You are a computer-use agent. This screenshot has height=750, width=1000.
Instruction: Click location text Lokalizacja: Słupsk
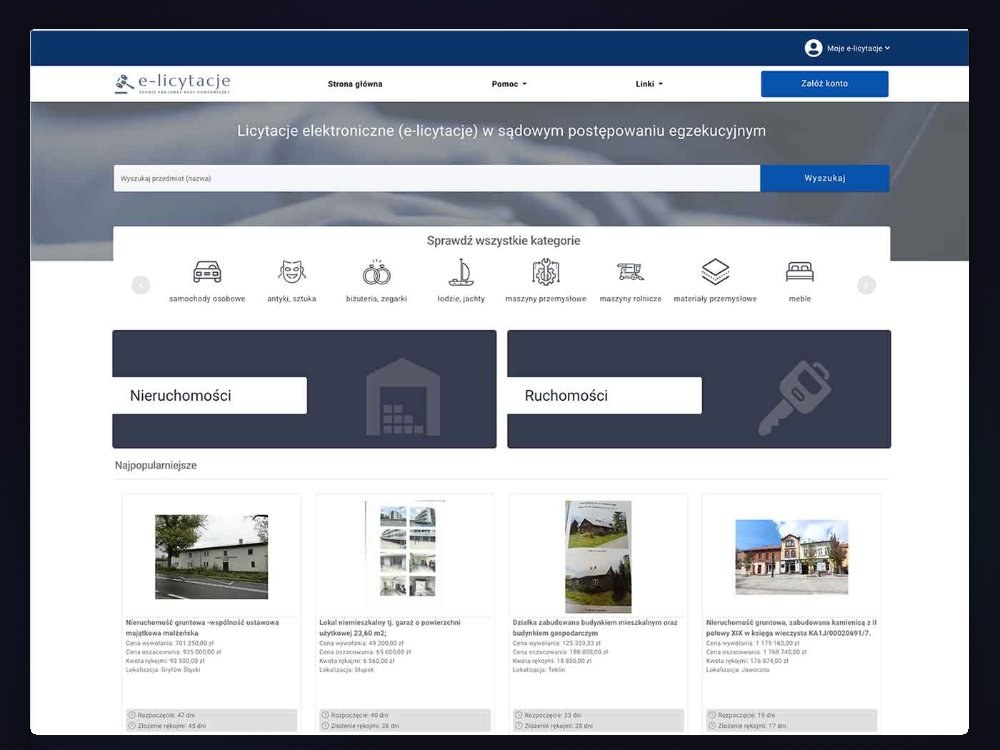(346, 670)
